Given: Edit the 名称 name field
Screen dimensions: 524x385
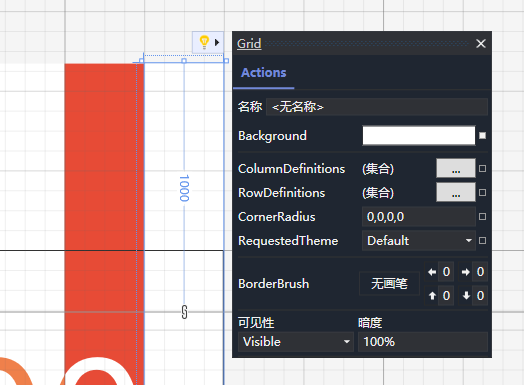Looking at the screenshot, I should 377,107.
